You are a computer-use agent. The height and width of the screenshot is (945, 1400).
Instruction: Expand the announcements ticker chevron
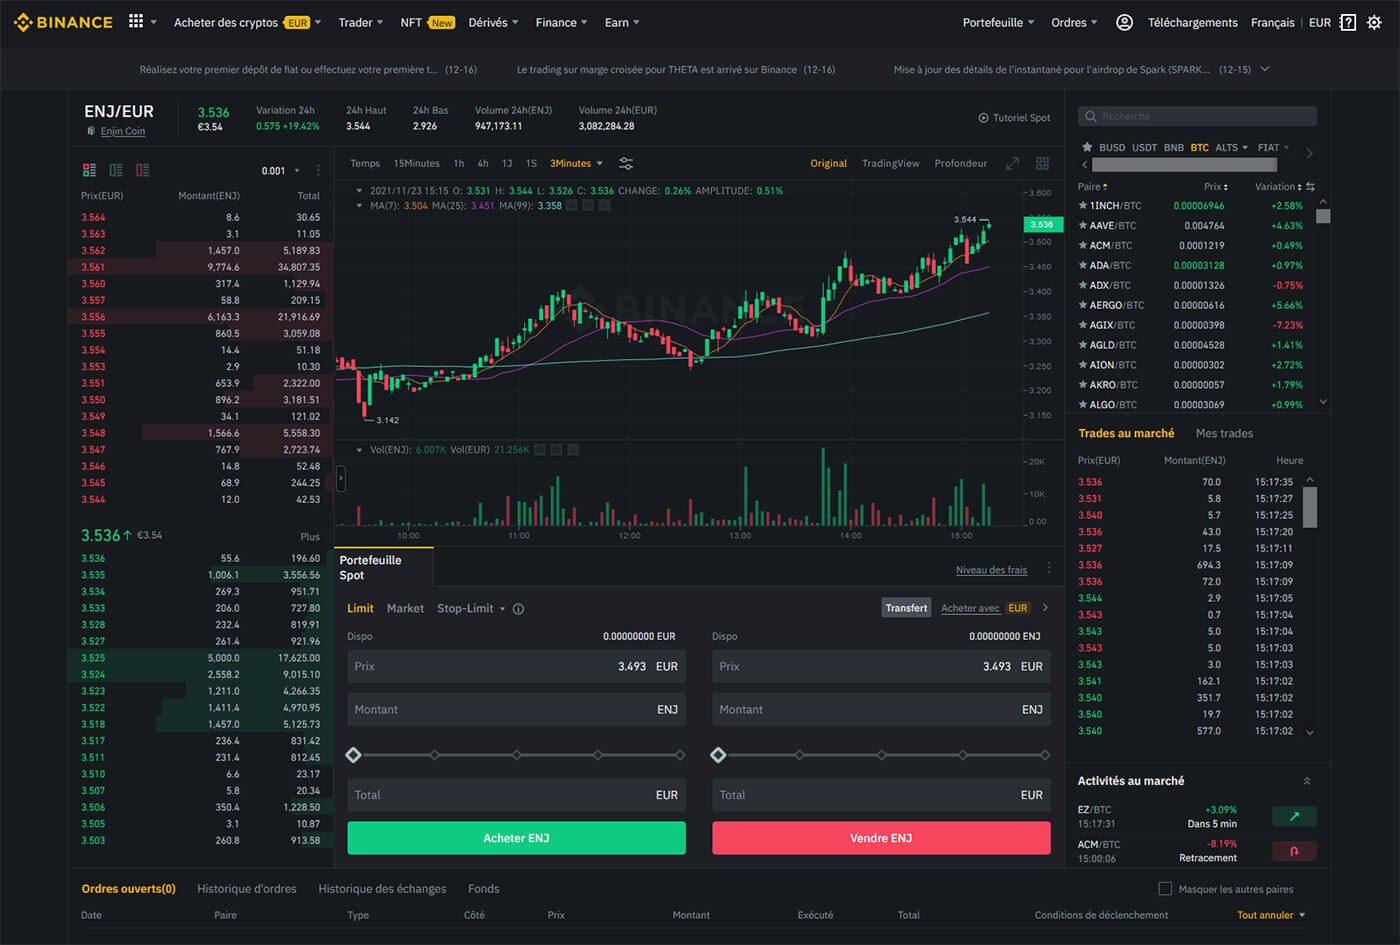point(1265,69)
